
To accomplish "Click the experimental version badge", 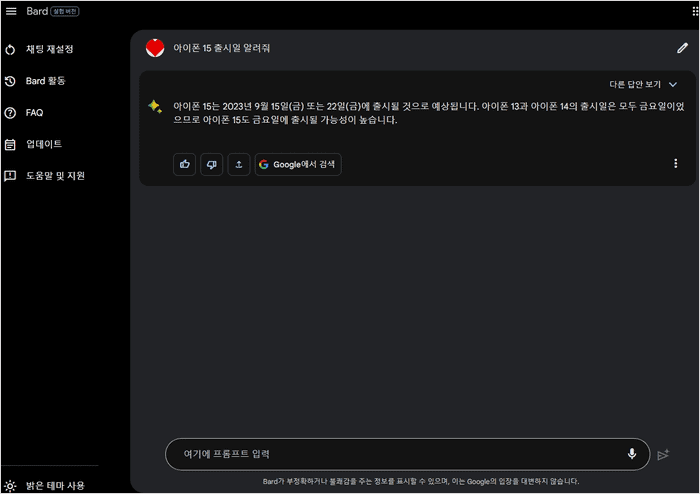I will click(x=65, y=11).
